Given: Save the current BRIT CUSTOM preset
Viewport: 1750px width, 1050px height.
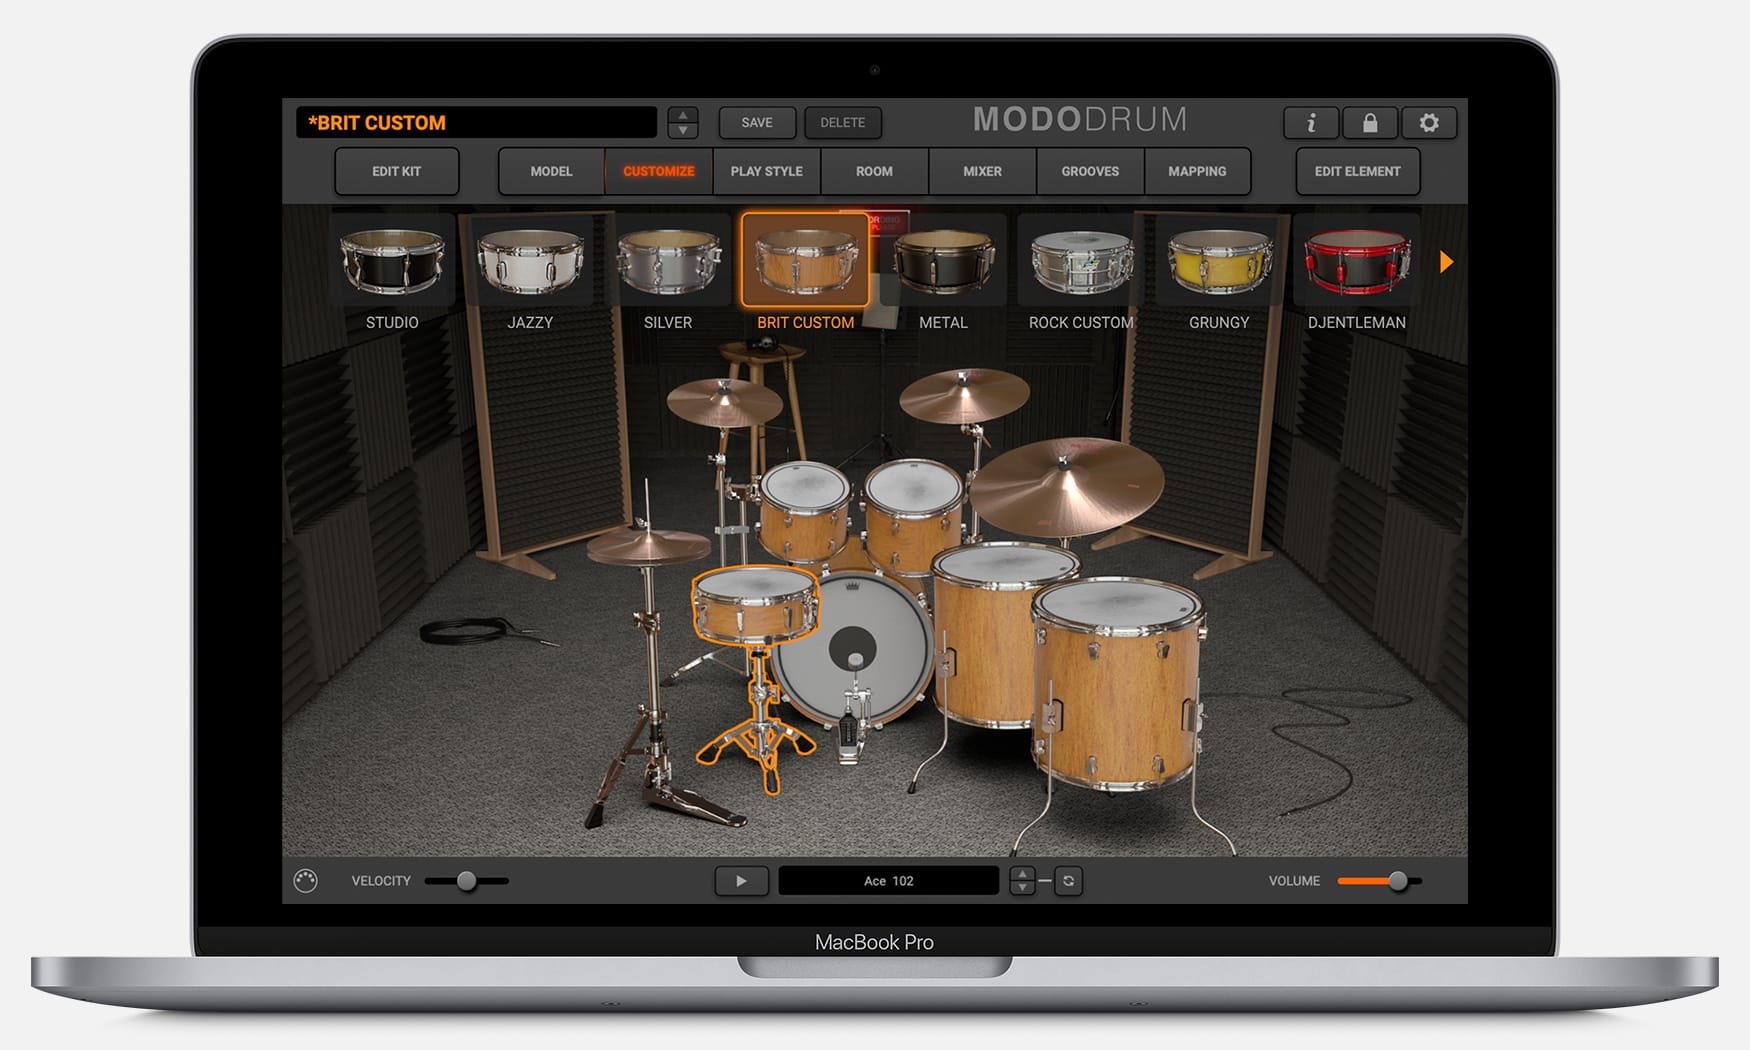Looking at the screenshot, I should point(756,122).
